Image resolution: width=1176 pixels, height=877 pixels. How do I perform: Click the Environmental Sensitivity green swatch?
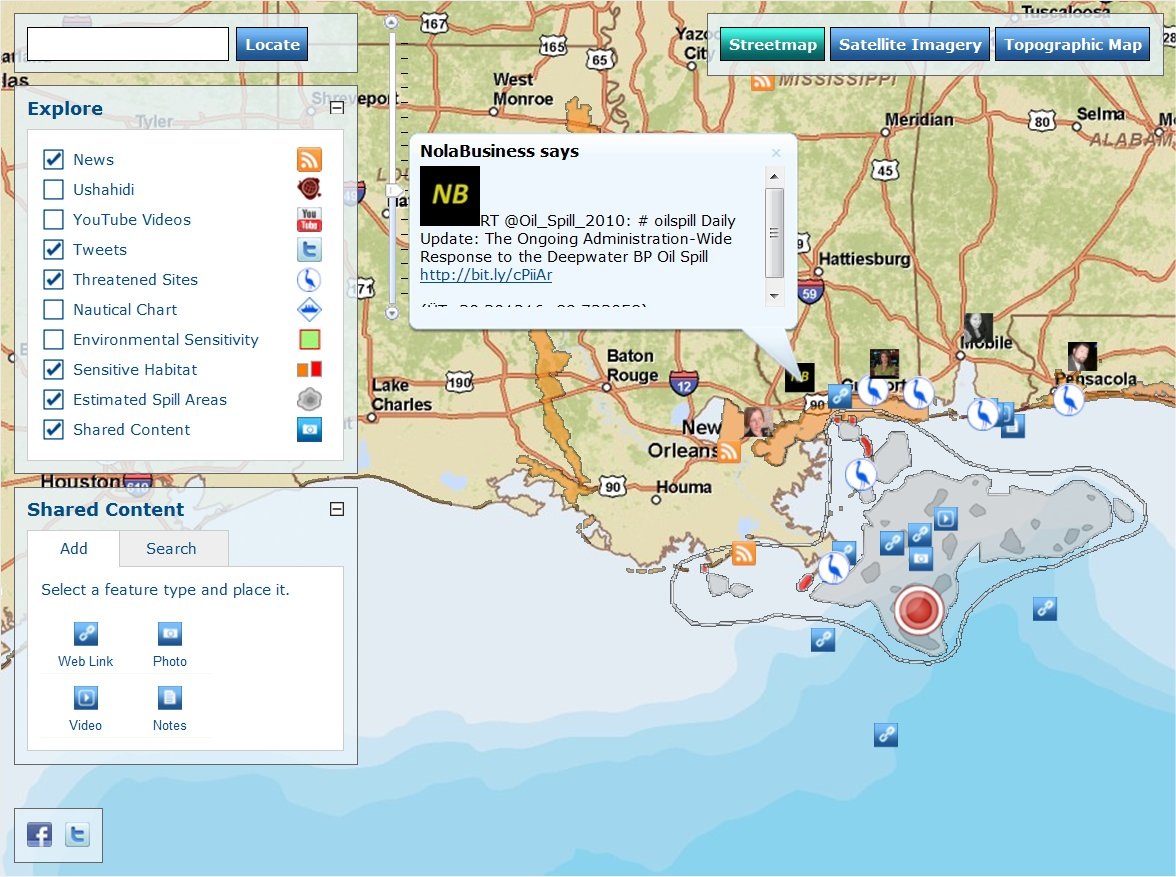309,339
